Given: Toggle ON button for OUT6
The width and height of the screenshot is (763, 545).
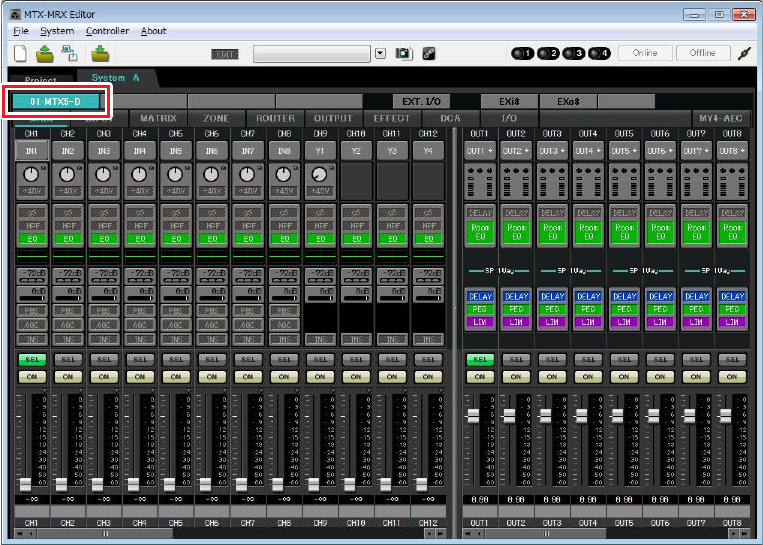Looking at the screenshot, I should point(660,377).
